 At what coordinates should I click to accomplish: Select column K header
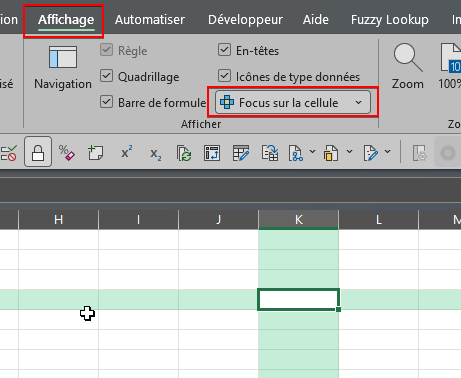298,219
